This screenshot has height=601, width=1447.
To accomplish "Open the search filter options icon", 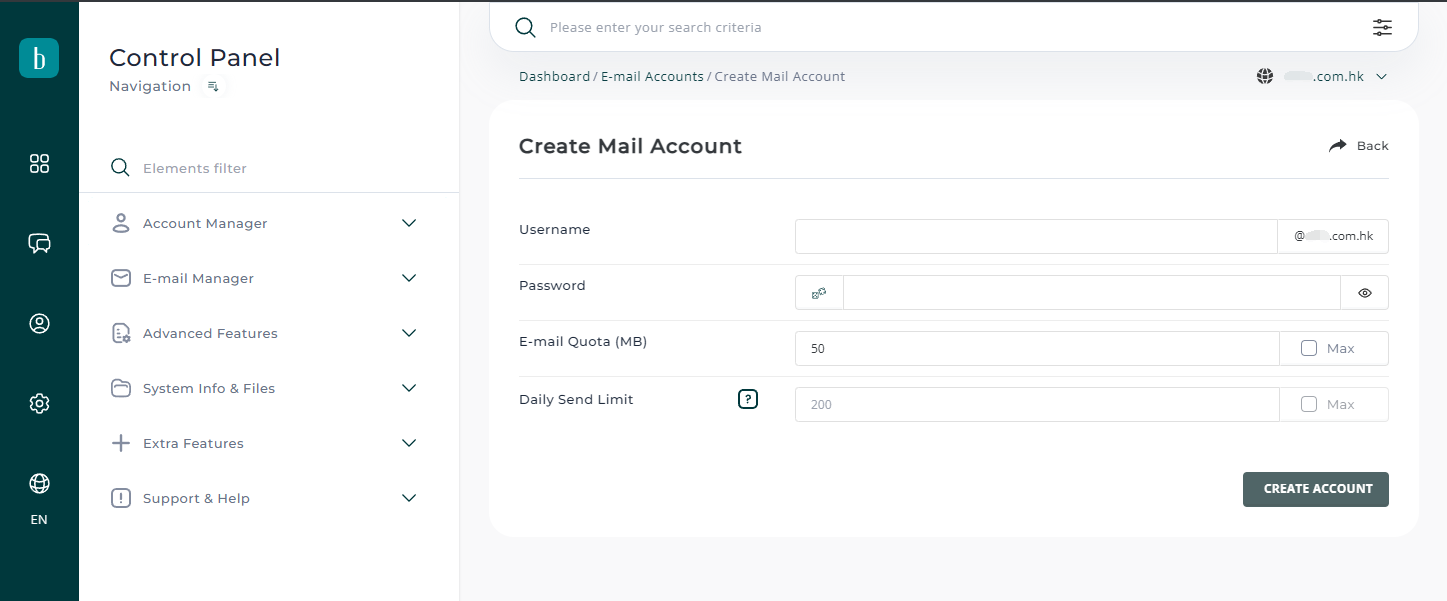I will point(1382,27).
